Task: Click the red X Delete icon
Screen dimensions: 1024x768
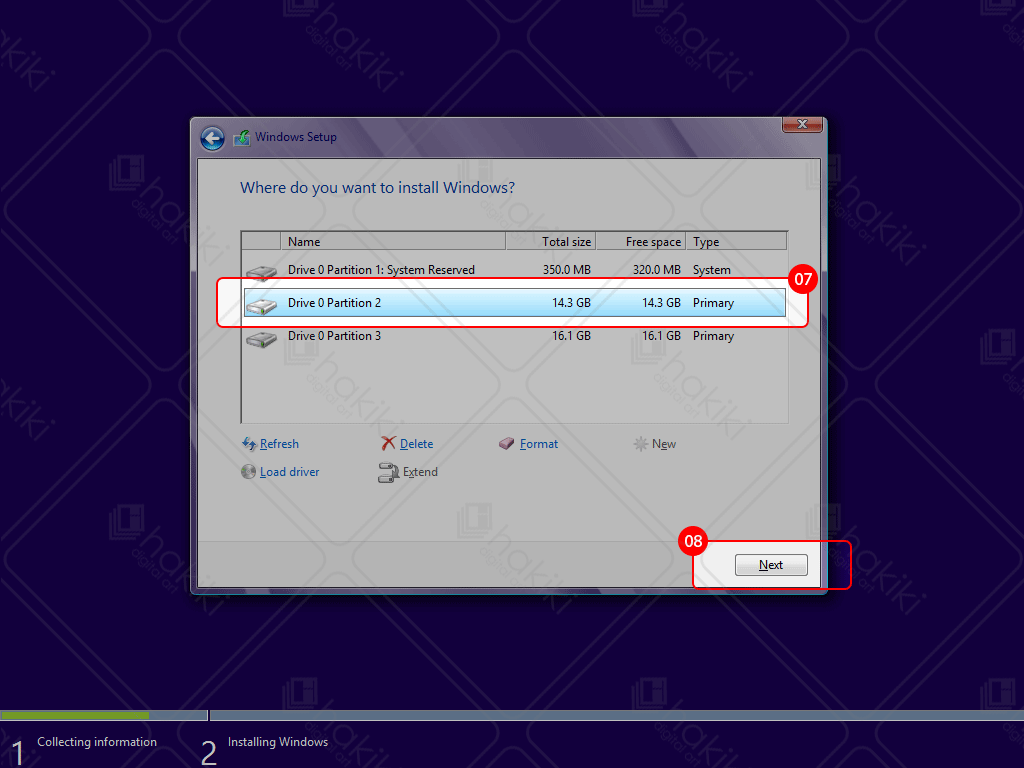Action: [389, 444]
